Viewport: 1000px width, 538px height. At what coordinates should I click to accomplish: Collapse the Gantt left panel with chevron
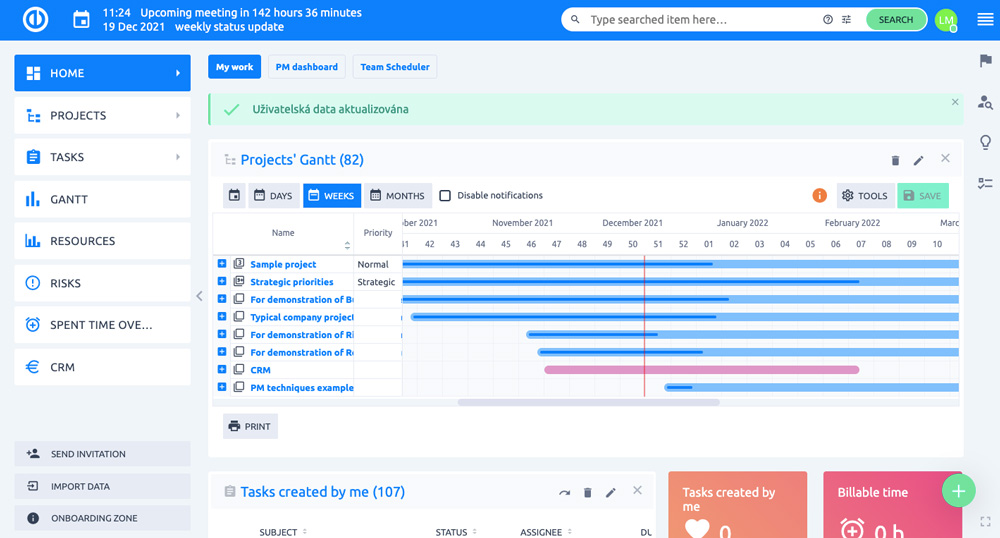pyautogui.click(x=199, y=296)
